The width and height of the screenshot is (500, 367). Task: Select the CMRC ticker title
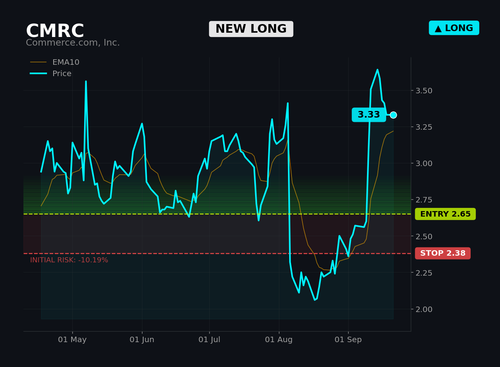[x=55, y=31]
